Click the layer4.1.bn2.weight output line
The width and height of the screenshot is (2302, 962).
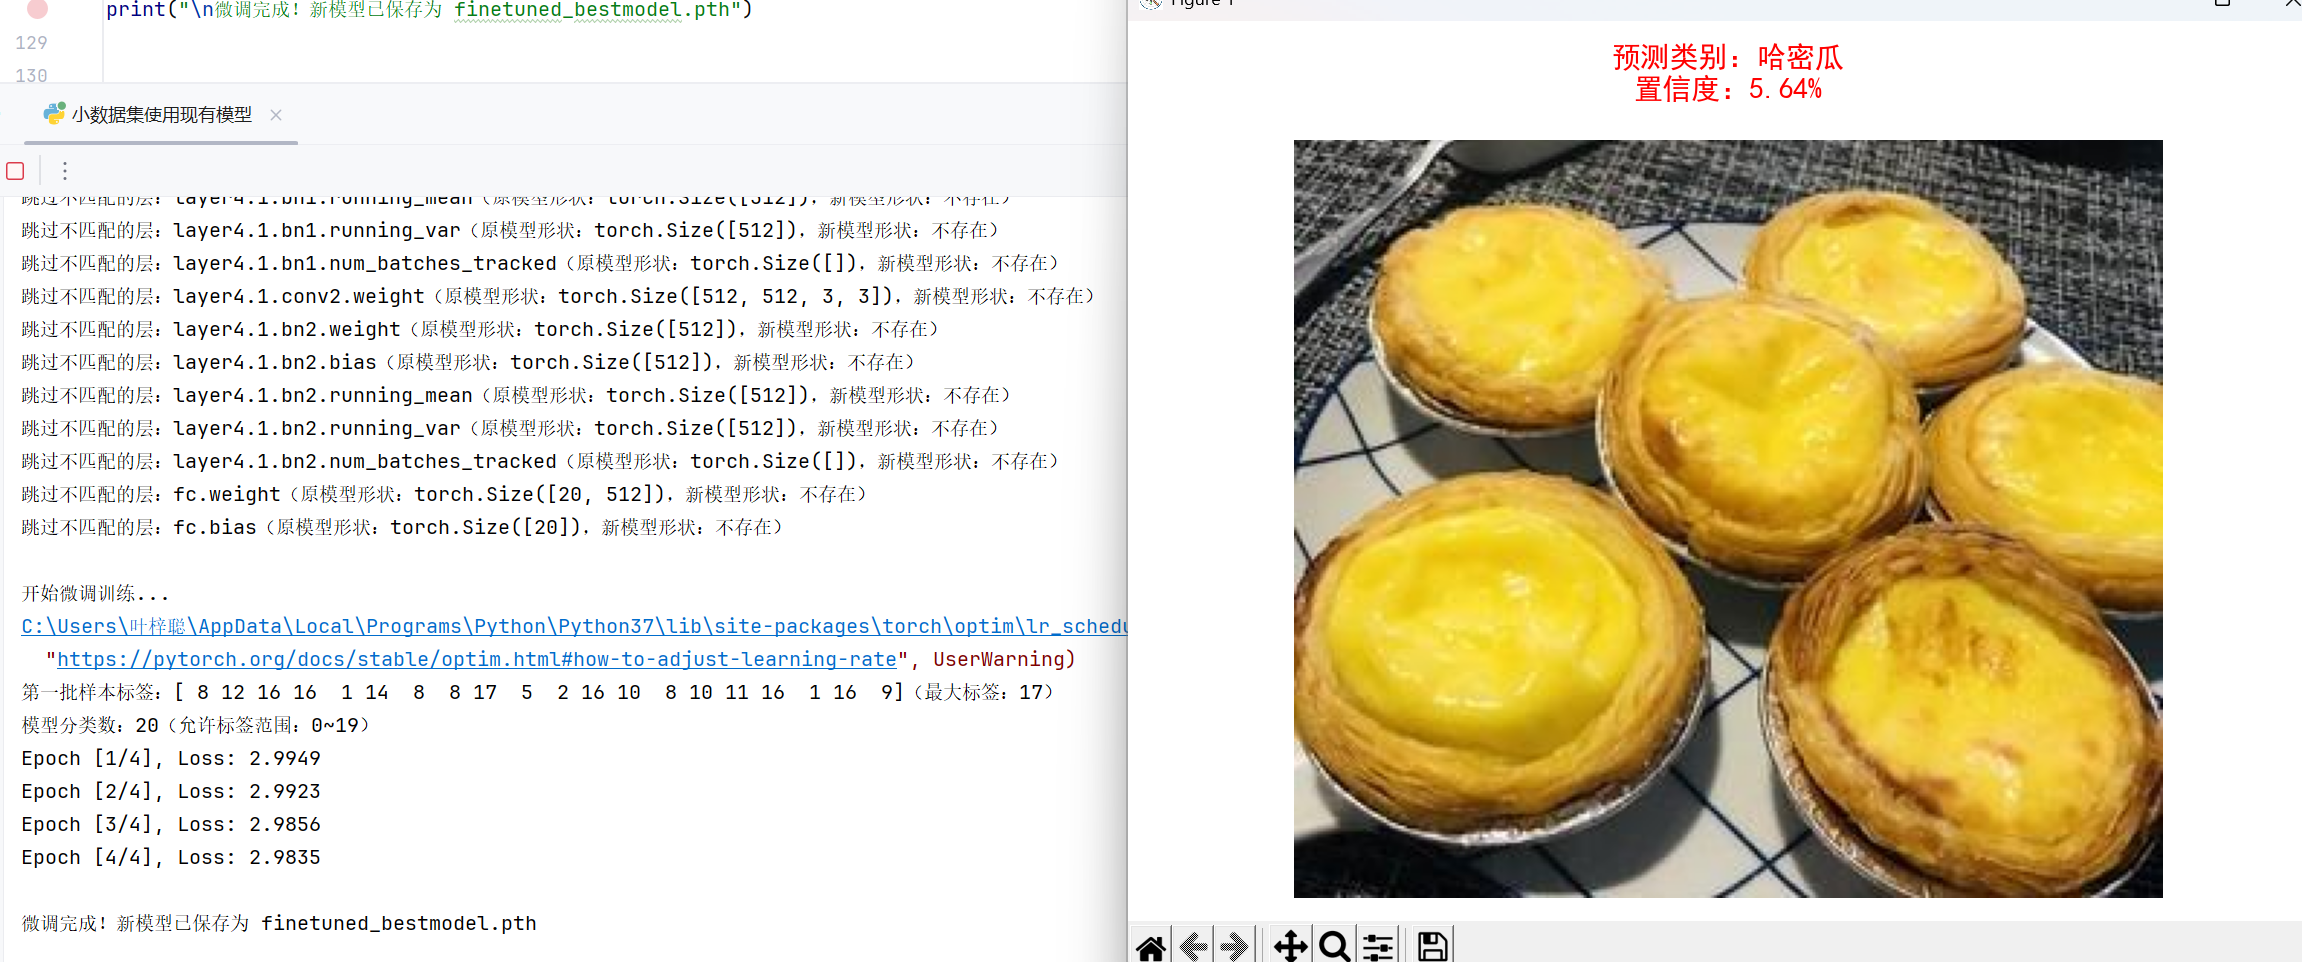[480, 329]
